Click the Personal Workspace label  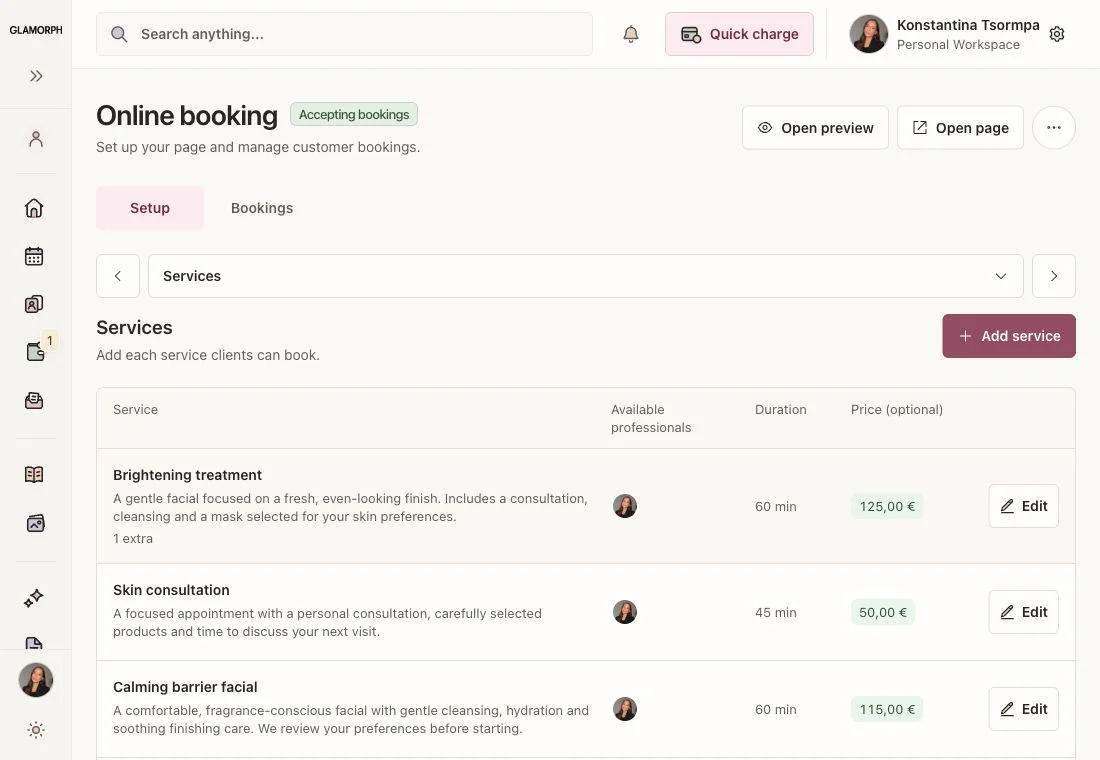958,44
